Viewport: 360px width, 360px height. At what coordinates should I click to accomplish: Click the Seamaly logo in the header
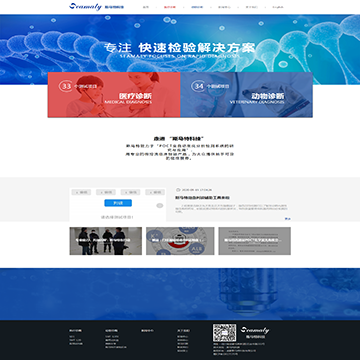(96, 7)
